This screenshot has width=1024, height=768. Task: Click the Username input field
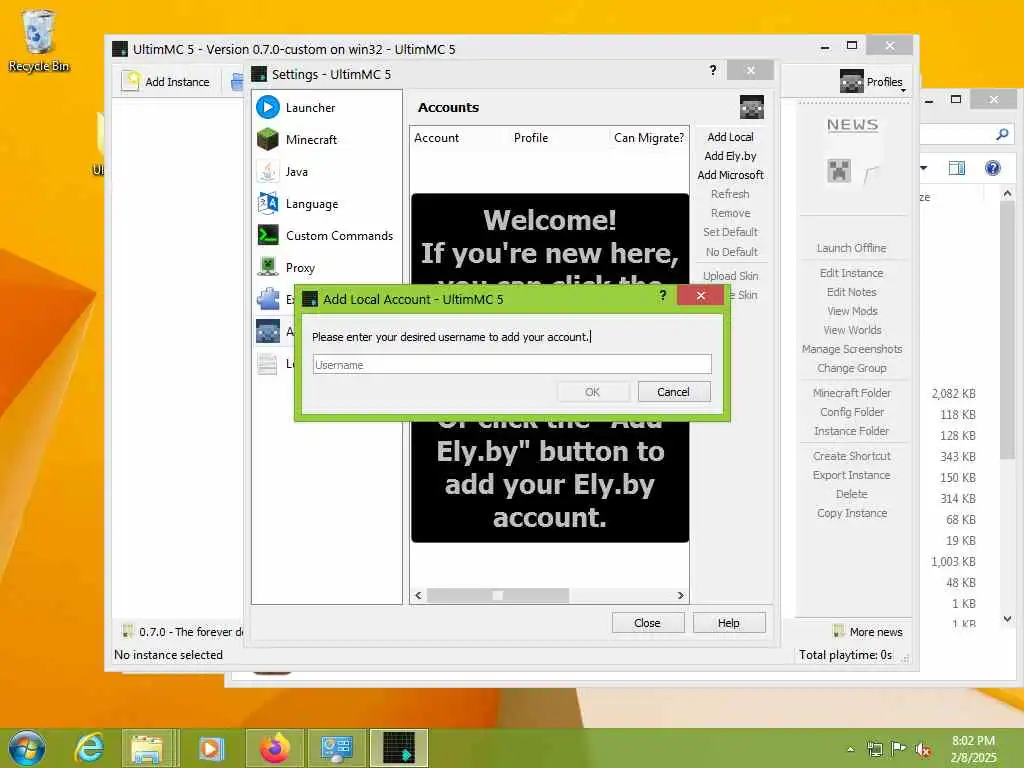click(512, 364)
